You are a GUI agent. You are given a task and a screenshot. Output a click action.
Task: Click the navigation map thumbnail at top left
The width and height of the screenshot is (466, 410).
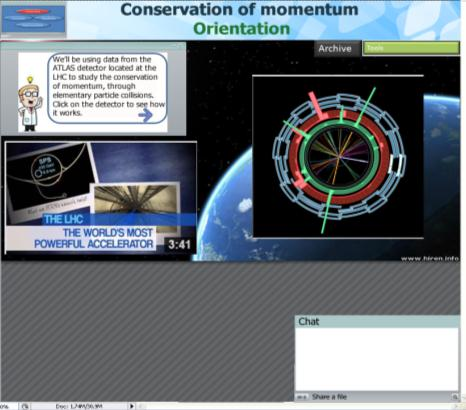pos(33,19)
